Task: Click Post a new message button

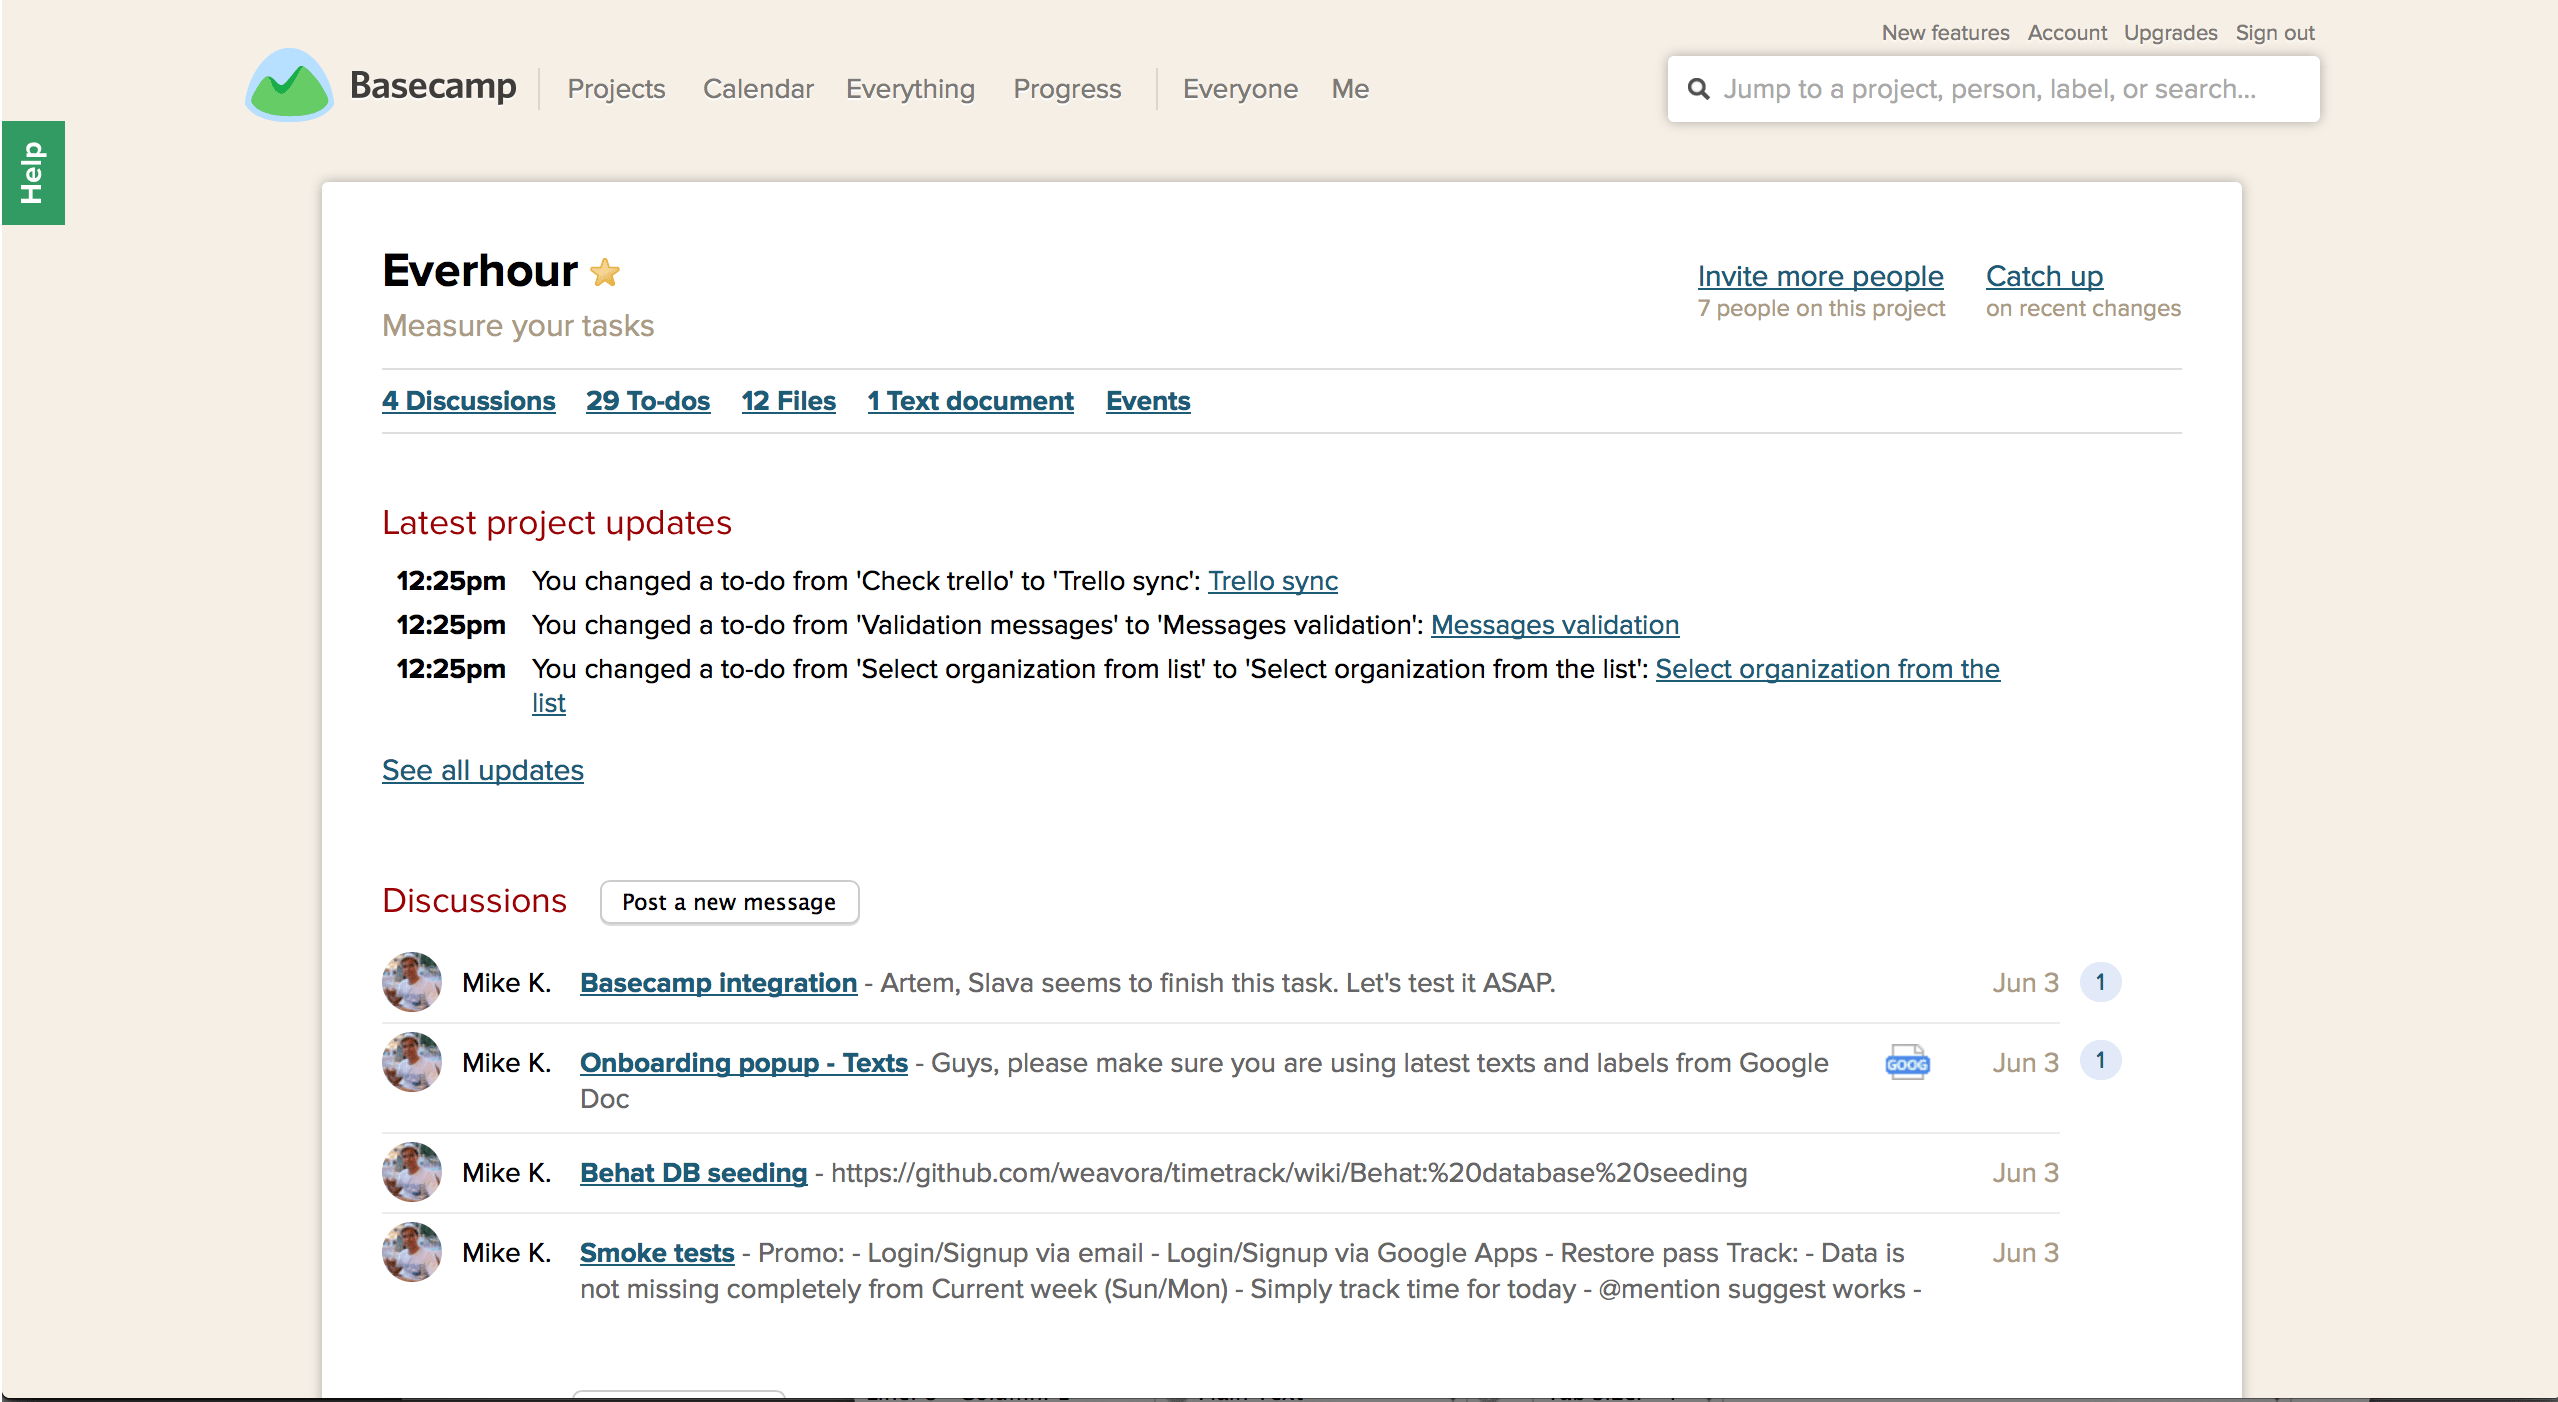Action: pyautogui.click(x=729, y=902)
